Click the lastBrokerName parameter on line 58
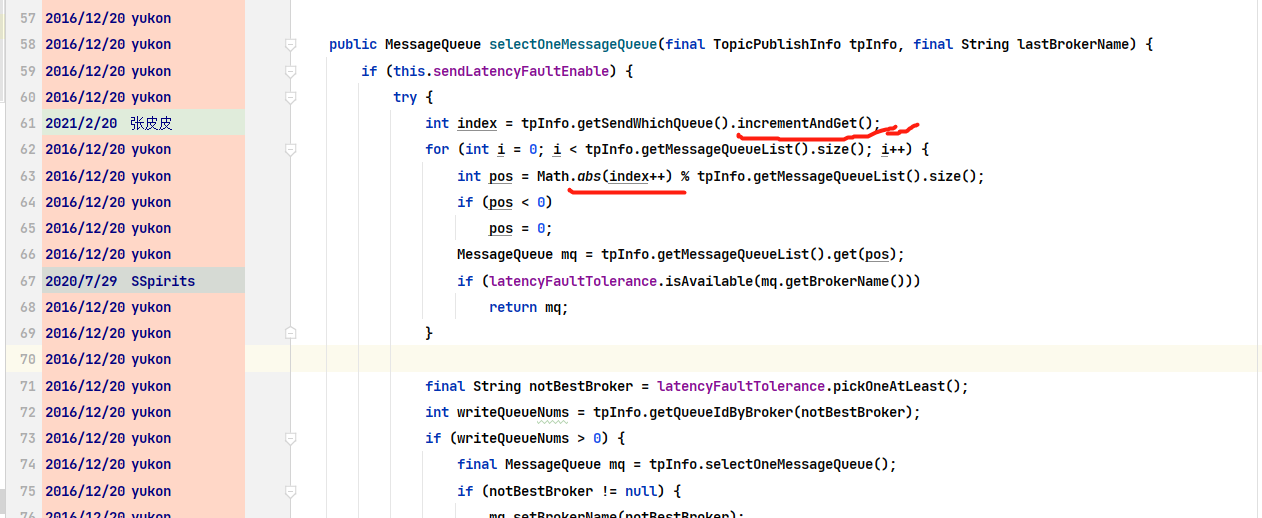The width and height of the screenshot is (1262, 518). tap(1073, 45)
